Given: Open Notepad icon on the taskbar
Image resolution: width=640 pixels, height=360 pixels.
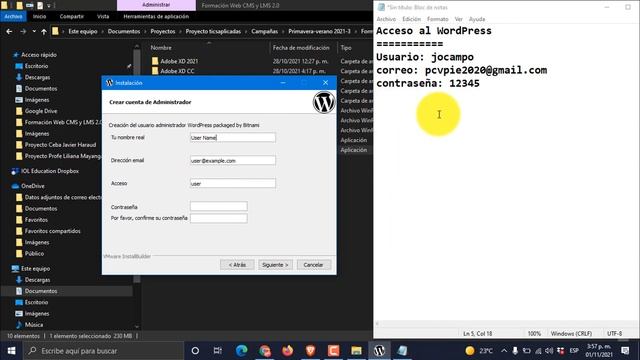Looking at the screenshot, I should point(402,351).
